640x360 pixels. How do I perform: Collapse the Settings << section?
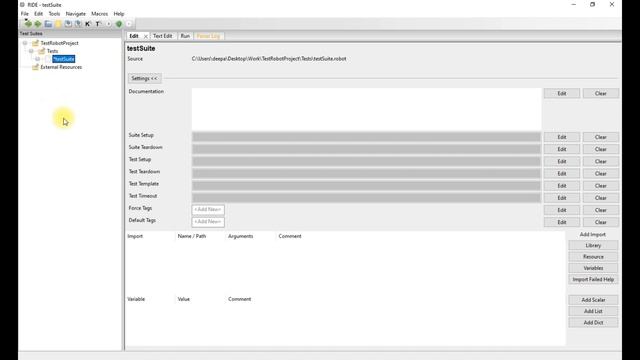coord(144,78)
